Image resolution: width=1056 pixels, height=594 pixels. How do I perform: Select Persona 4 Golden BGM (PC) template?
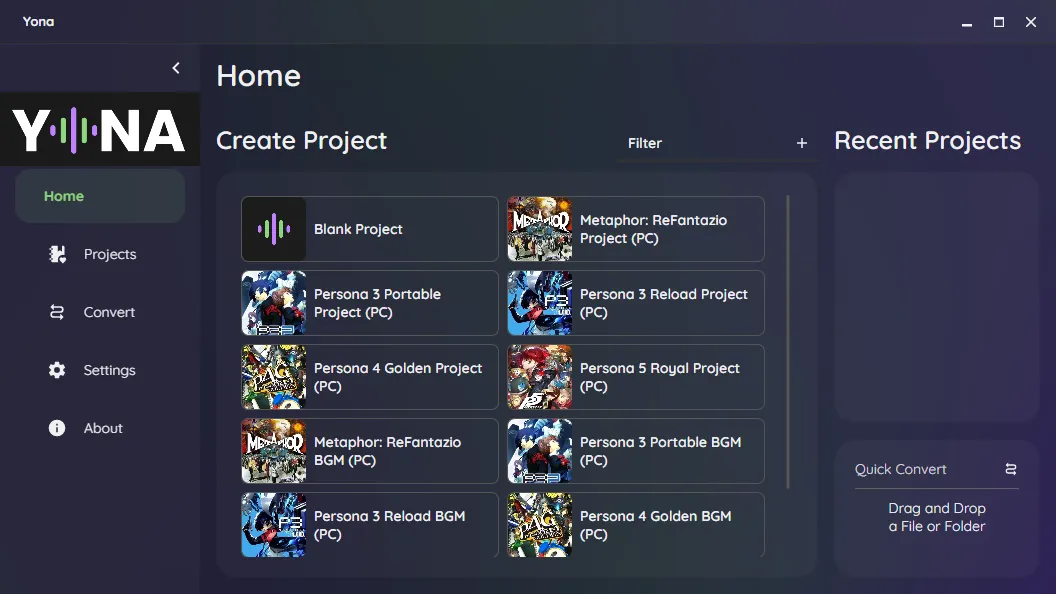coord(636,525)
